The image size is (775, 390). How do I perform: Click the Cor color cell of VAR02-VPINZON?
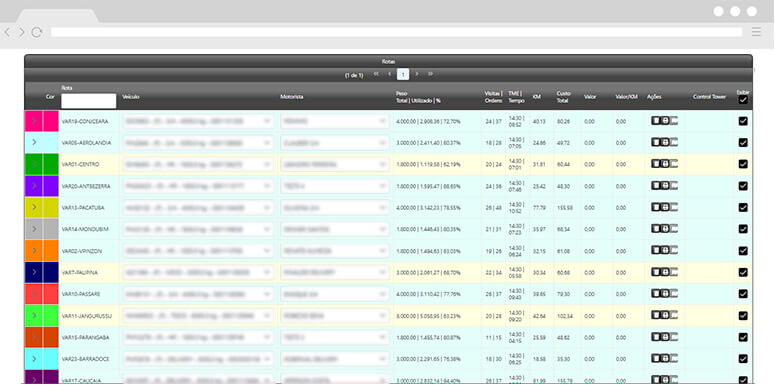[51, 251]
